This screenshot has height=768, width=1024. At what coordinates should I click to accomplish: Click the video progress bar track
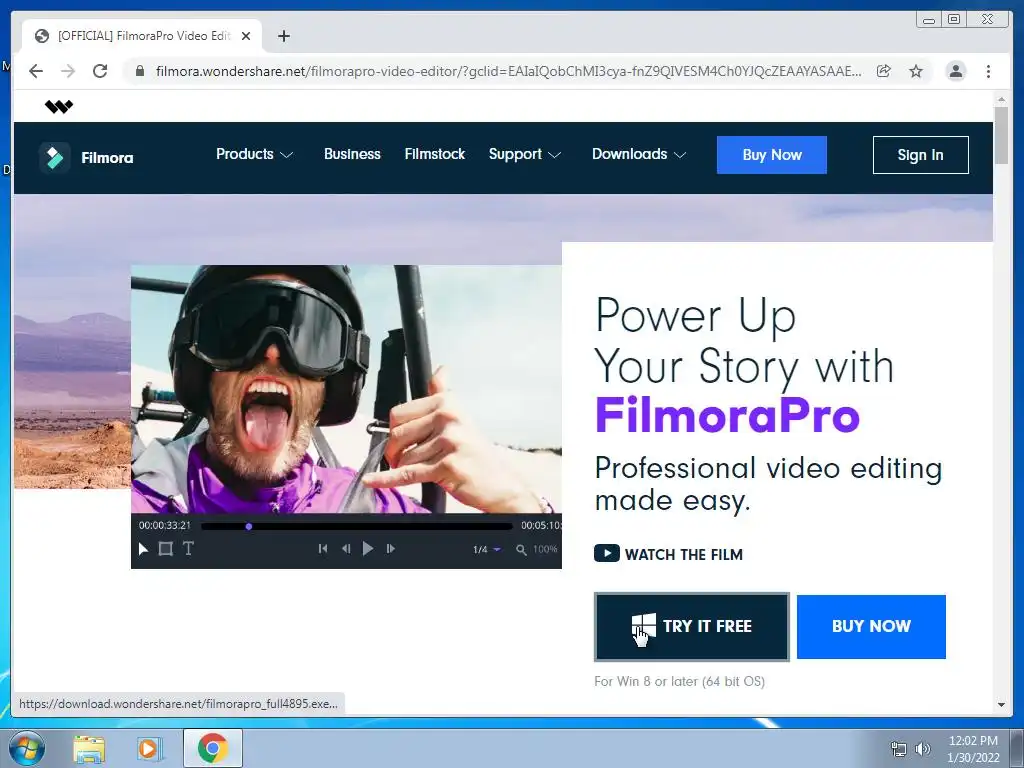point(357,526)
